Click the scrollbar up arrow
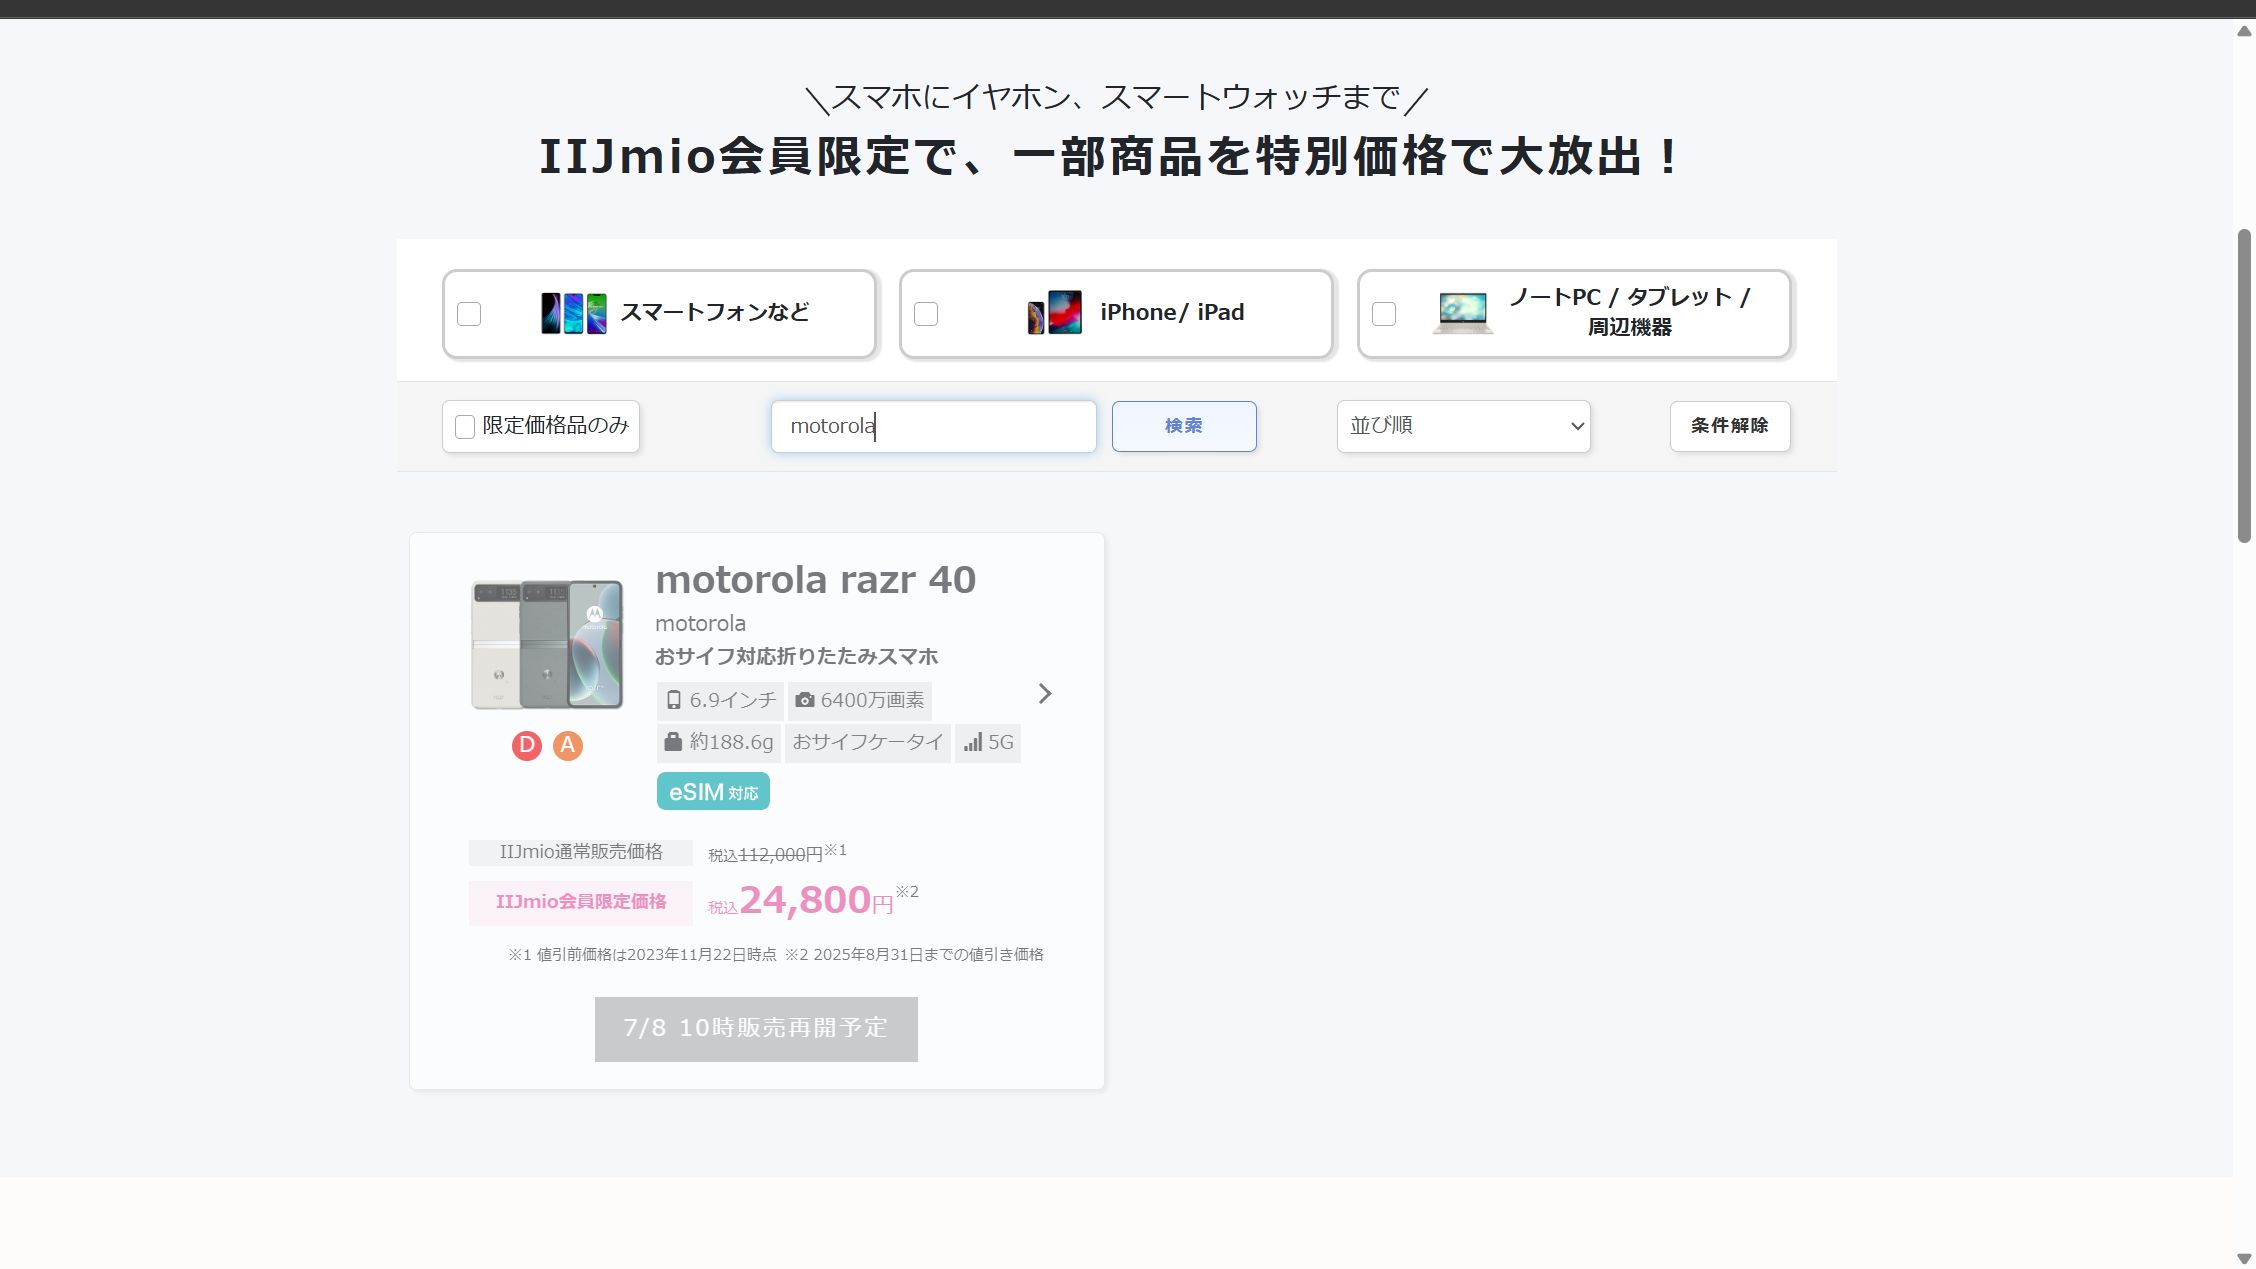The width and height of the screenshot is (2256, 1269). click(2244, 31)
